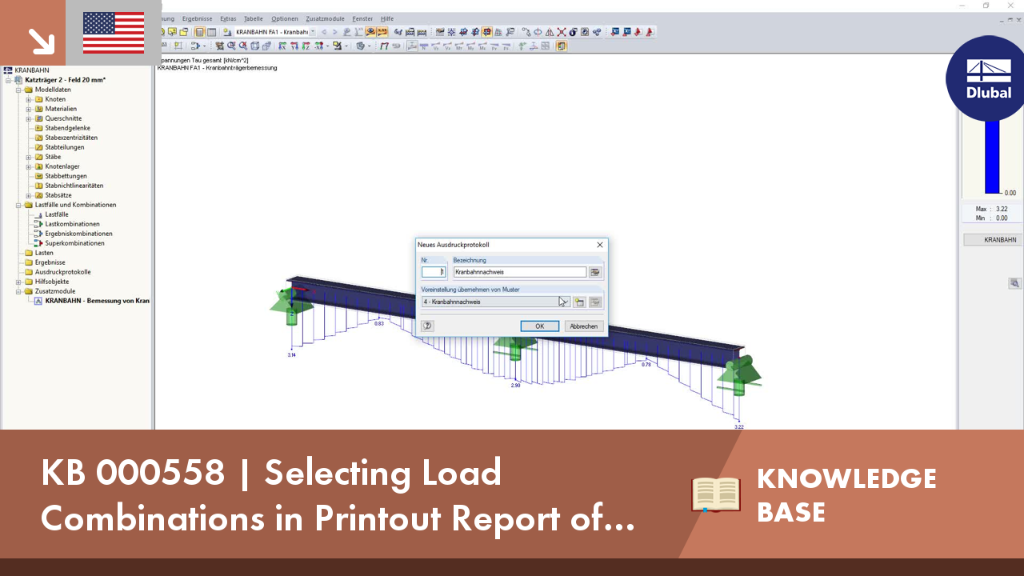Click the Abbrechen button
This screenshot has height=576, width=1024.
pos(583,326)
